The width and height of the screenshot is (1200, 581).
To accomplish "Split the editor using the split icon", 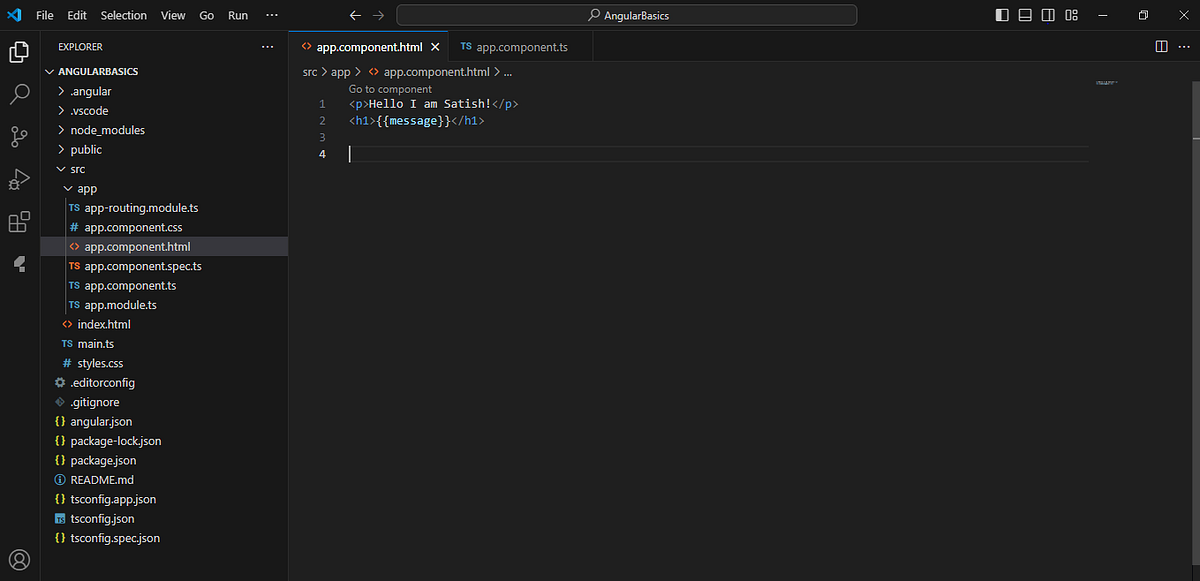I will click(x=1160, y=46).
